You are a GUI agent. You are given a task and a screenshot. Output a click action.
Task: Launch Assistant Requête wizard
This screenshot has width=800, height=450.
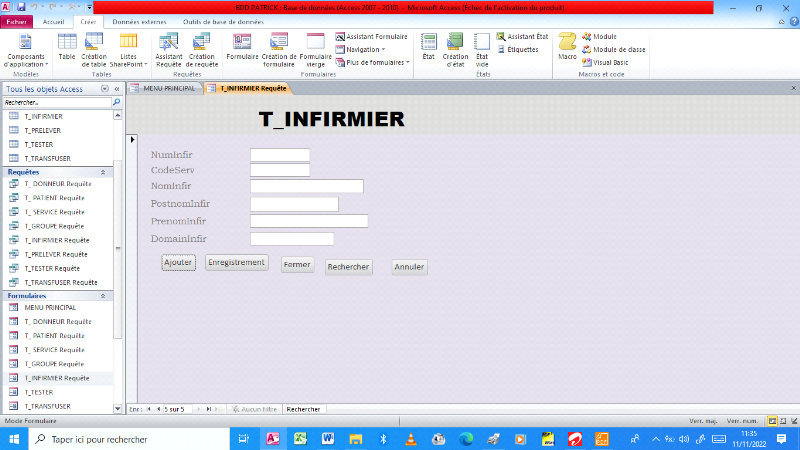point(168,50)
